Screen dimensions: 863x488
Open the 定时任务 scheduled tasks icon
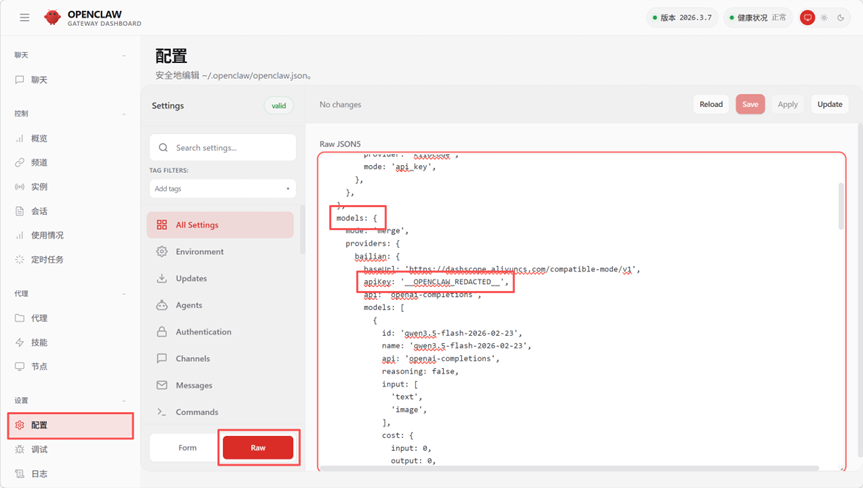point(19,260)
